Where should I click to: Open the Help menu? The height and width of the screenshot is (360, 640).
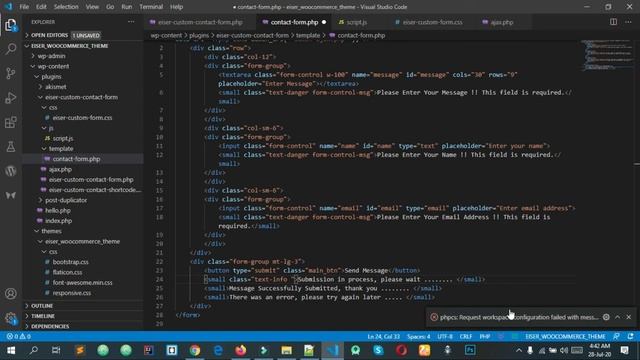(176, 7)
